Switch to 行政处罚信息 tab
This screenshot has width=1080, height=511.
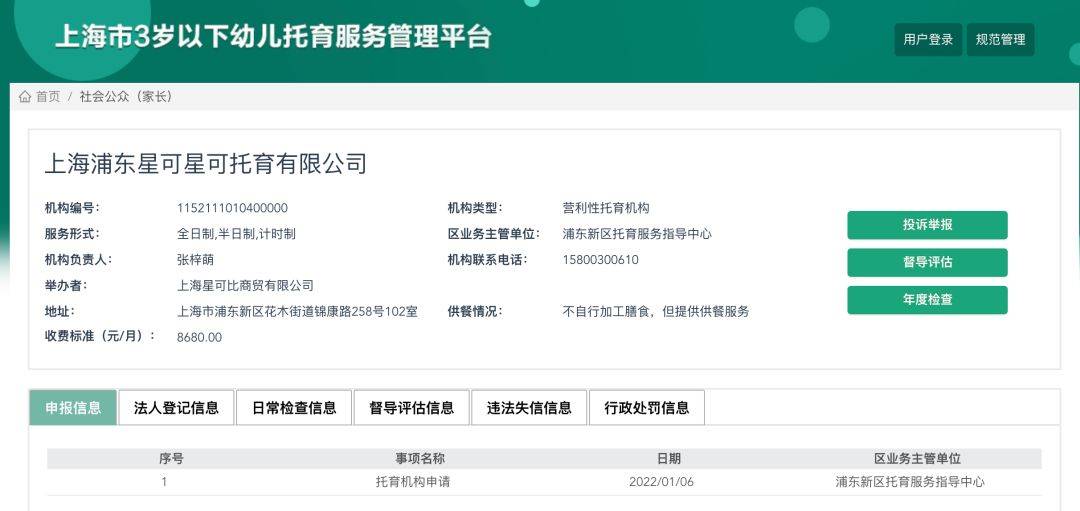[647, 408]
